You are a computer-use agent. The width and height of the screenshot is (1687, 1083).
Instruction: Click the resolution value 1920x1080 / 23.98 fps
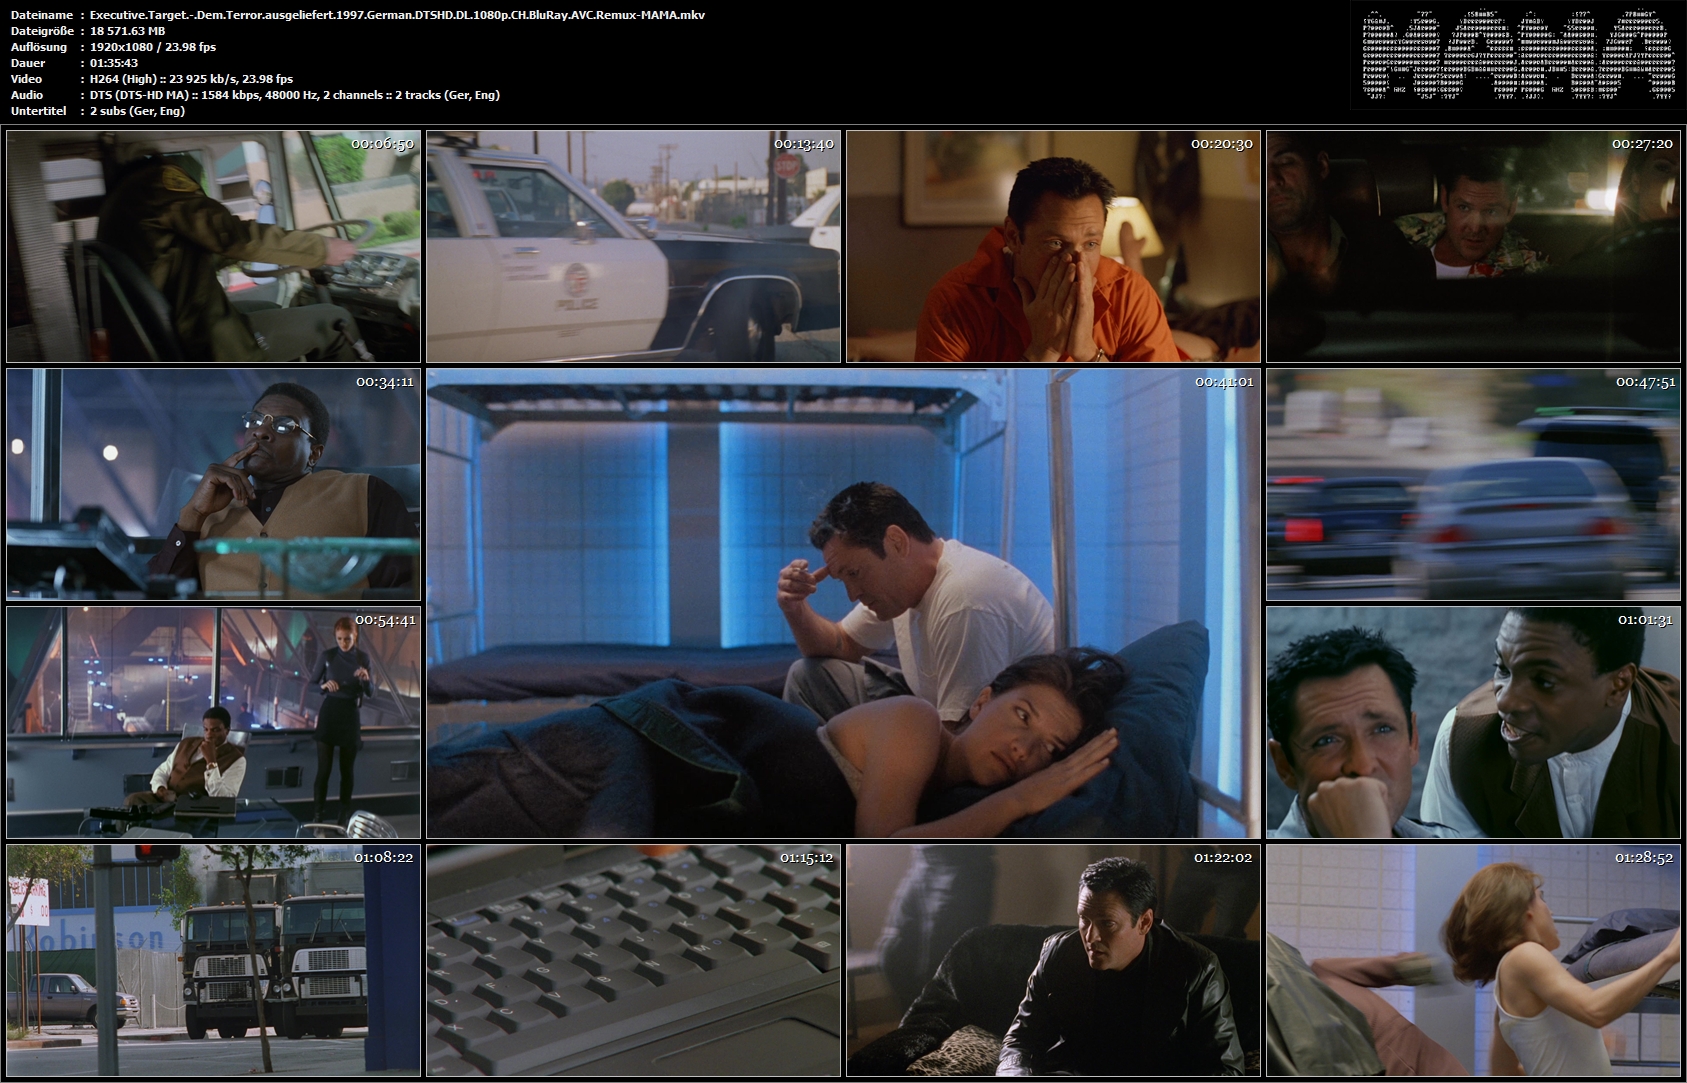point(153,47)
